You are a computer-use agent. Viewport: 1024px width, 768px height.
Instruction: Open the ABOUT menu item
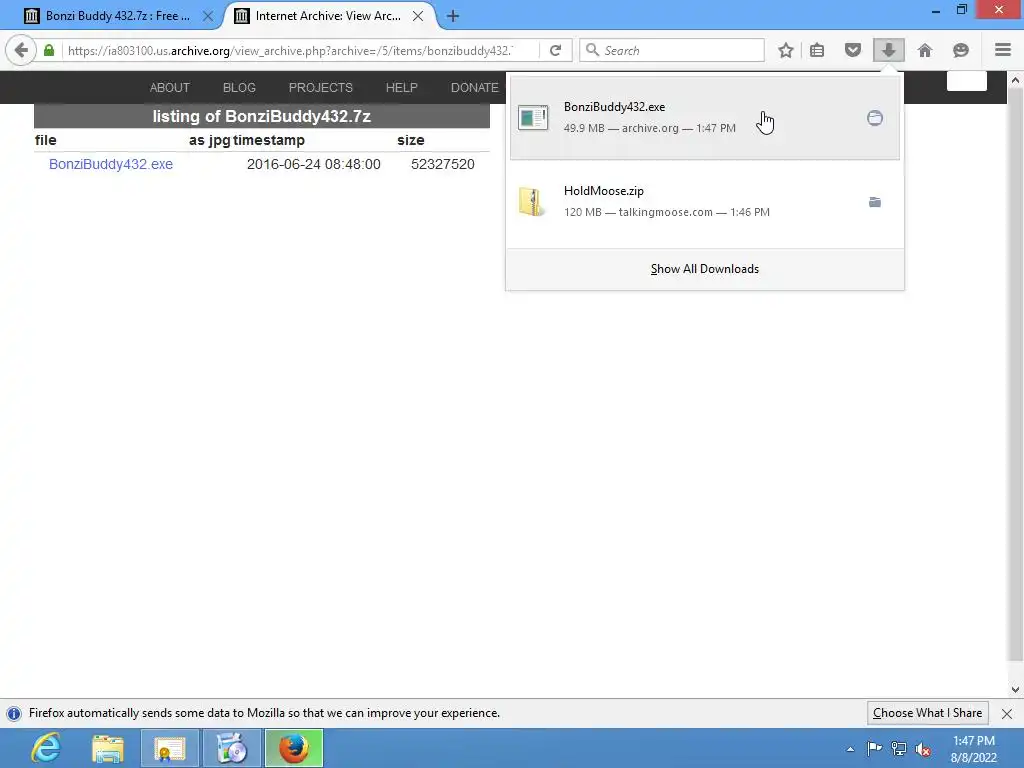[x=170, y=88]
